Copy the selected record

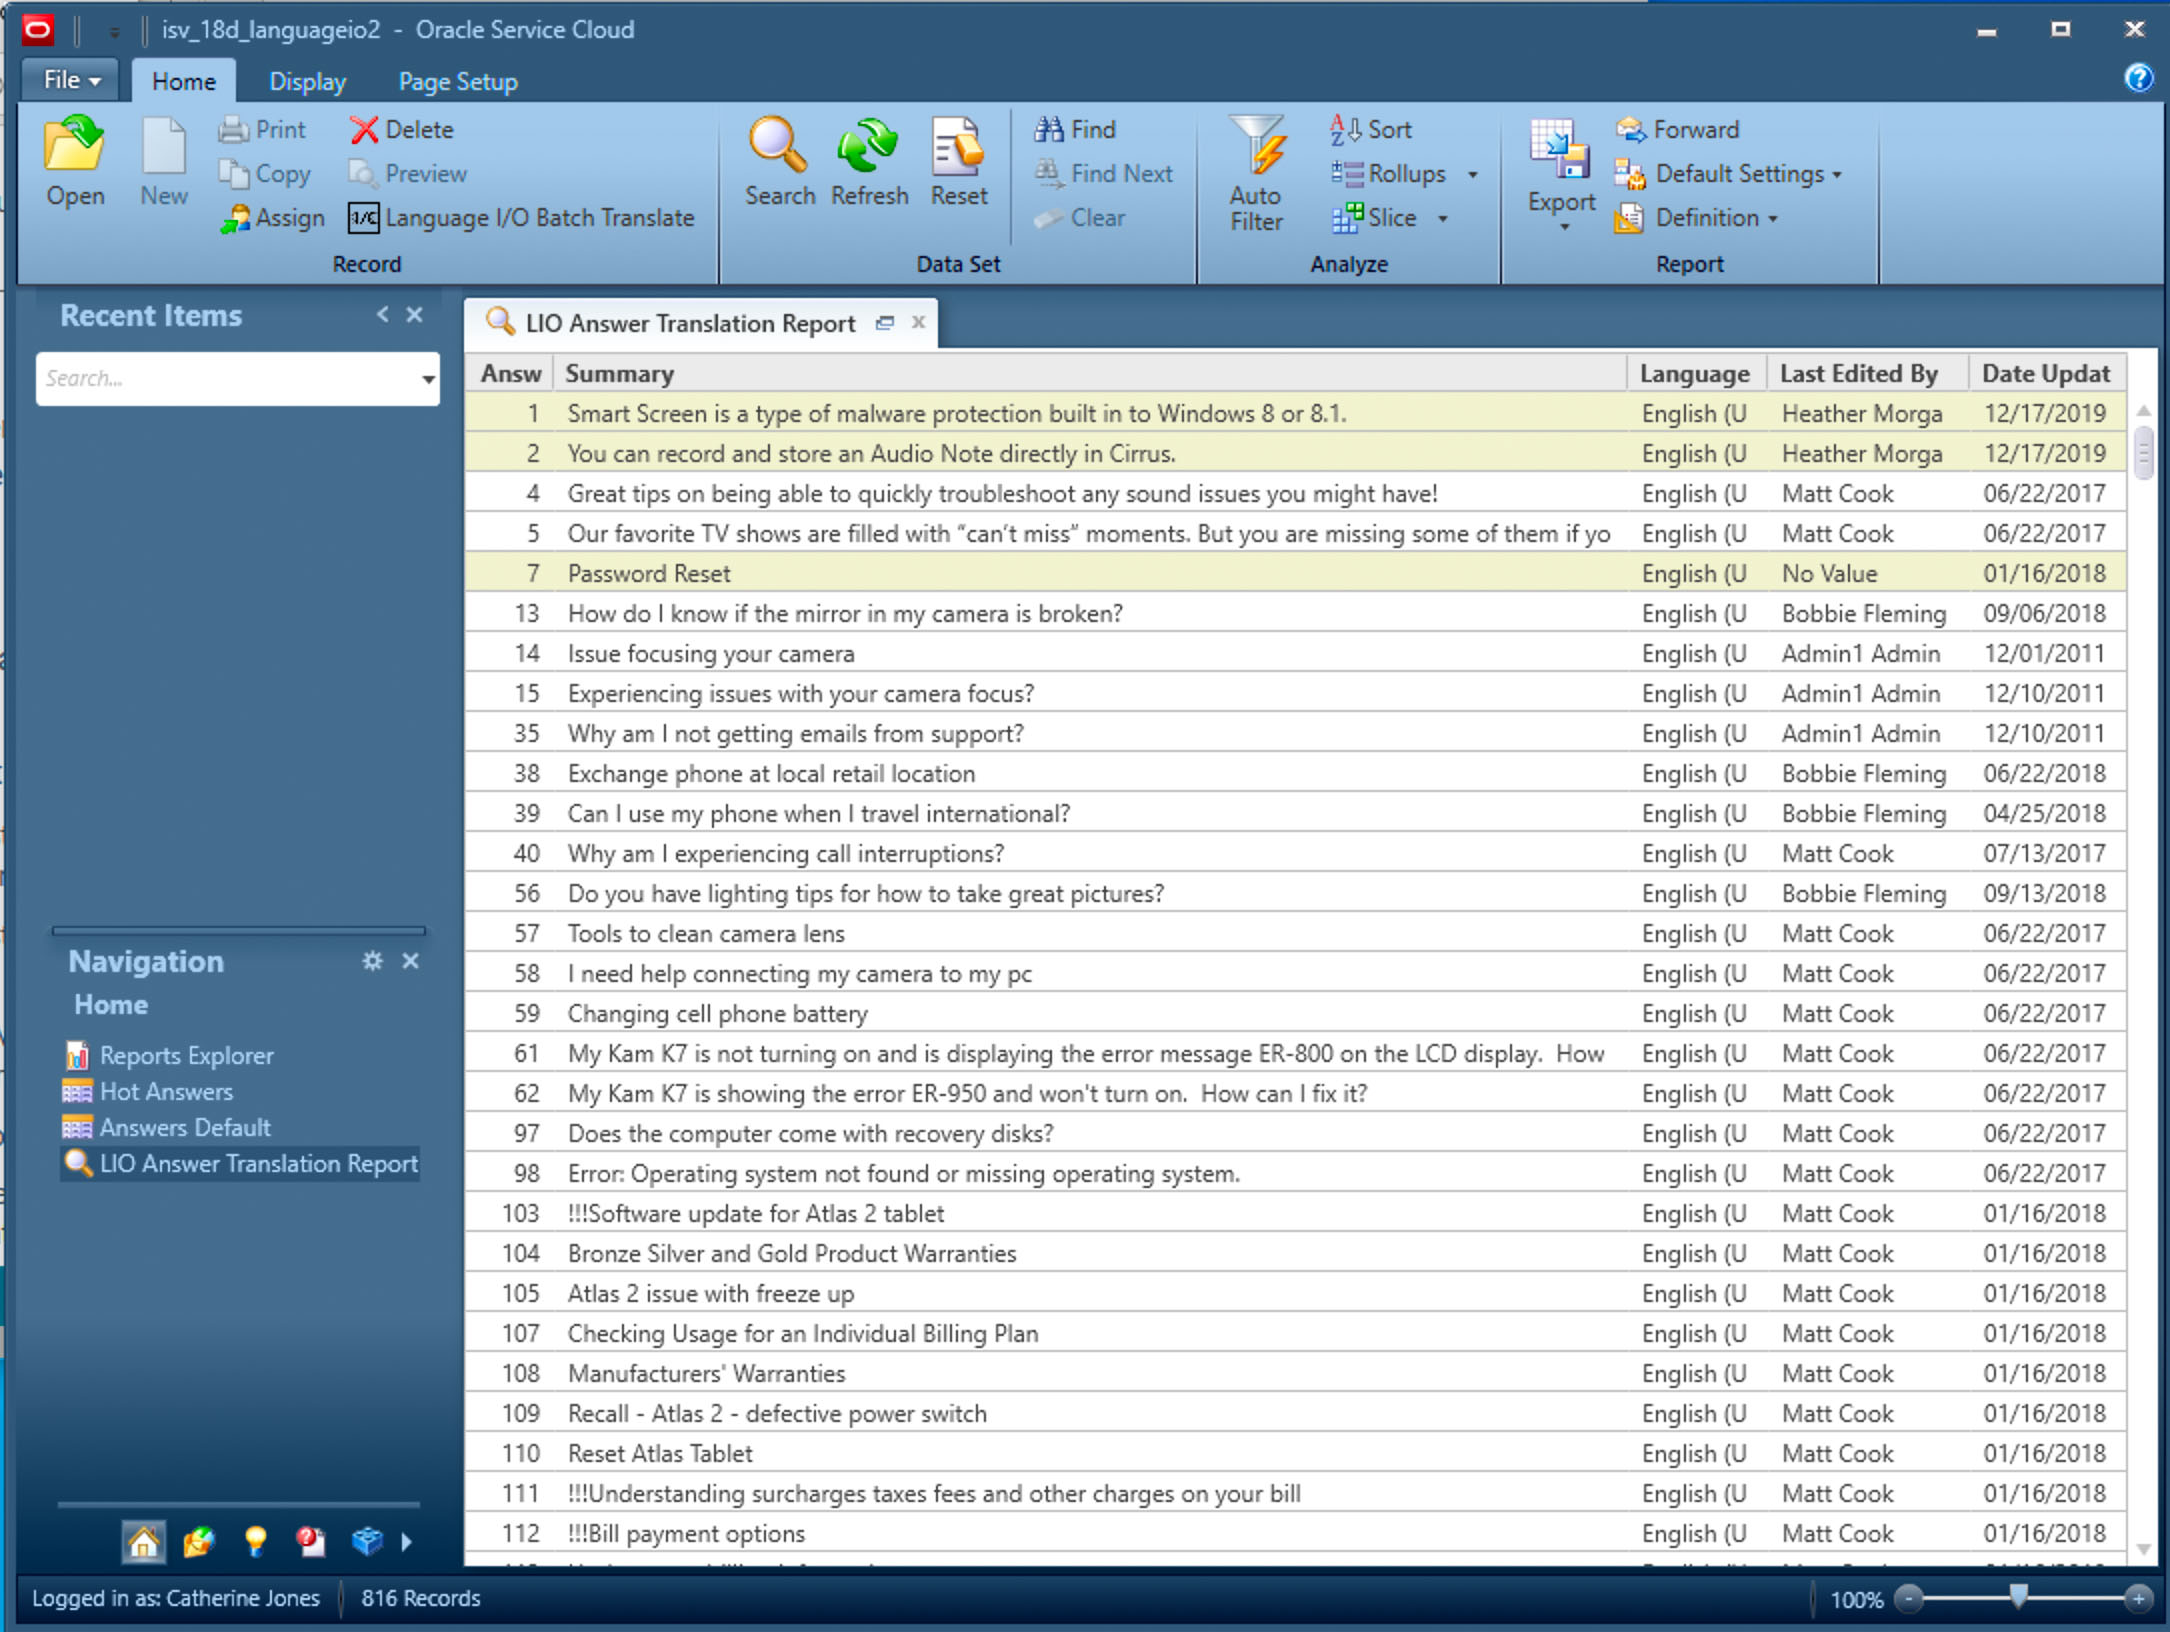[265, 174]
